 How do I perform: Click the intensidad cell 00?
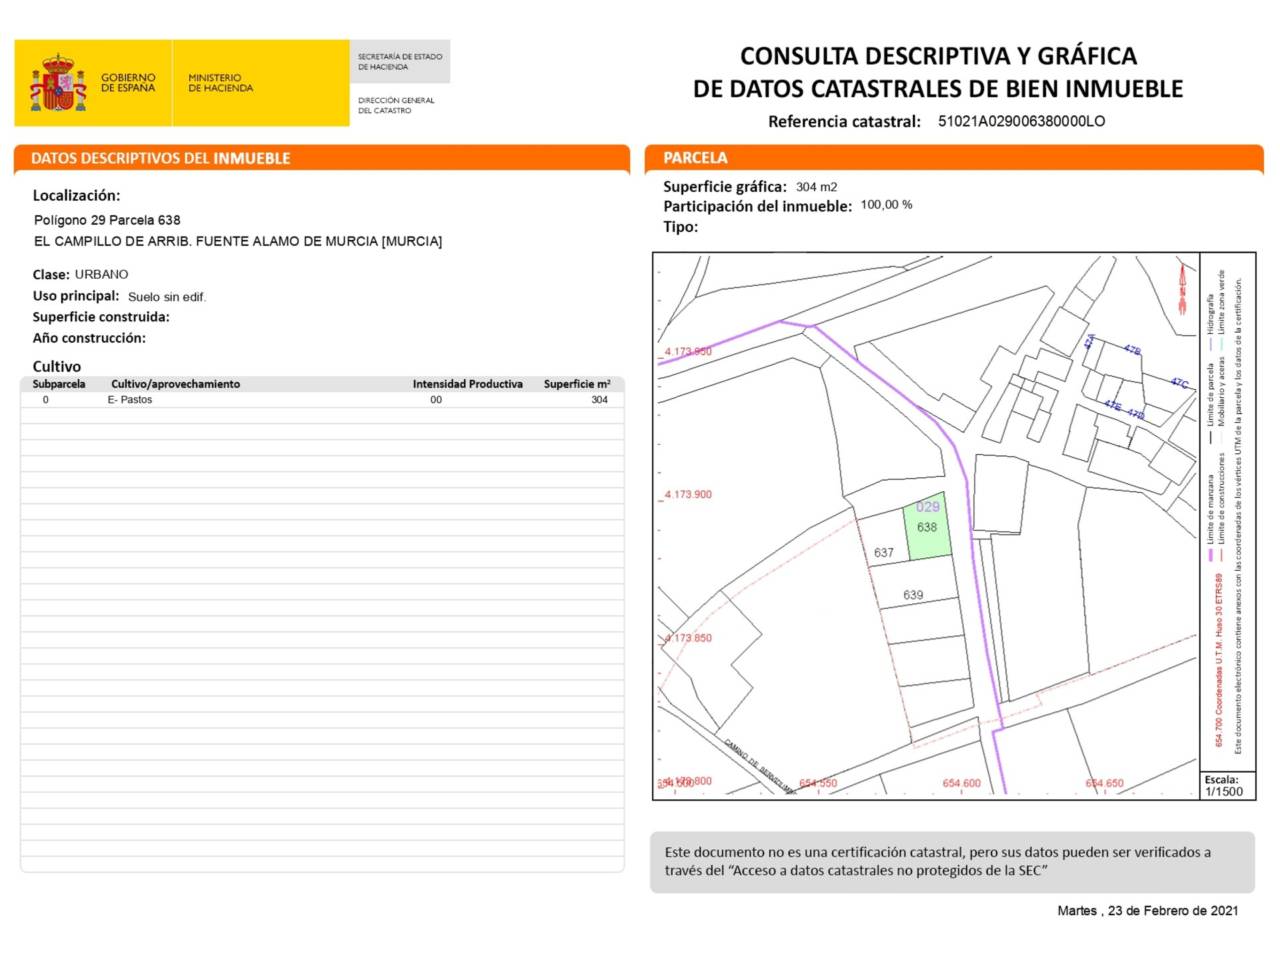pos(436,400)
